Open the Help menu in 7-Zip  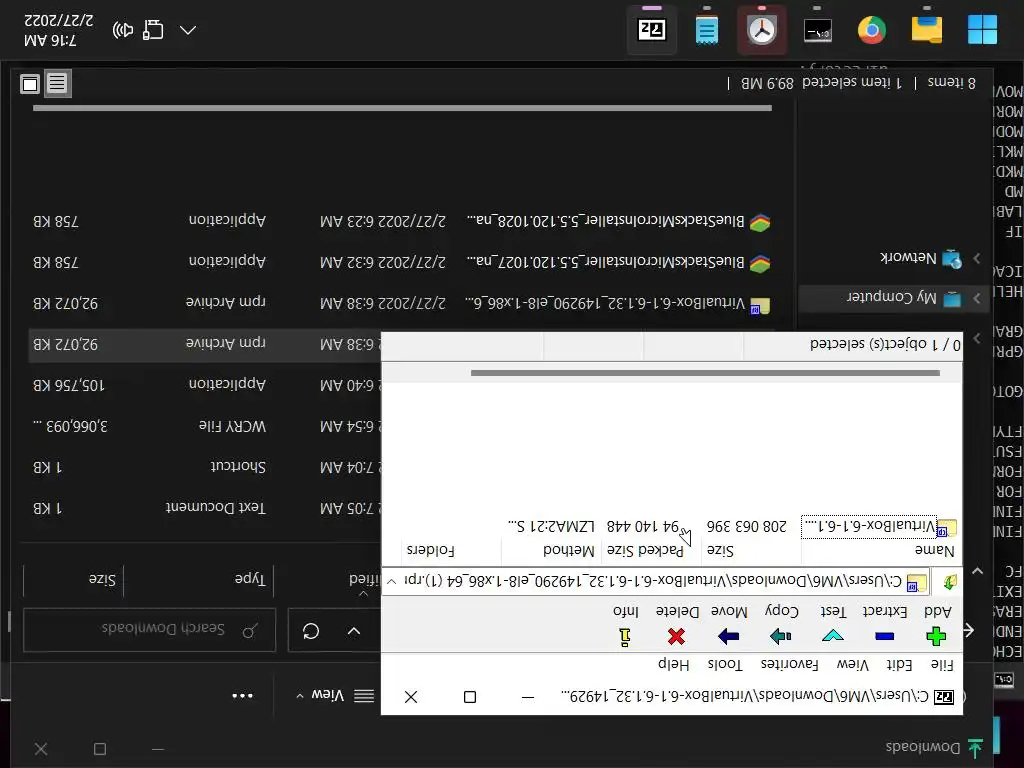click(x=673, y=665)
